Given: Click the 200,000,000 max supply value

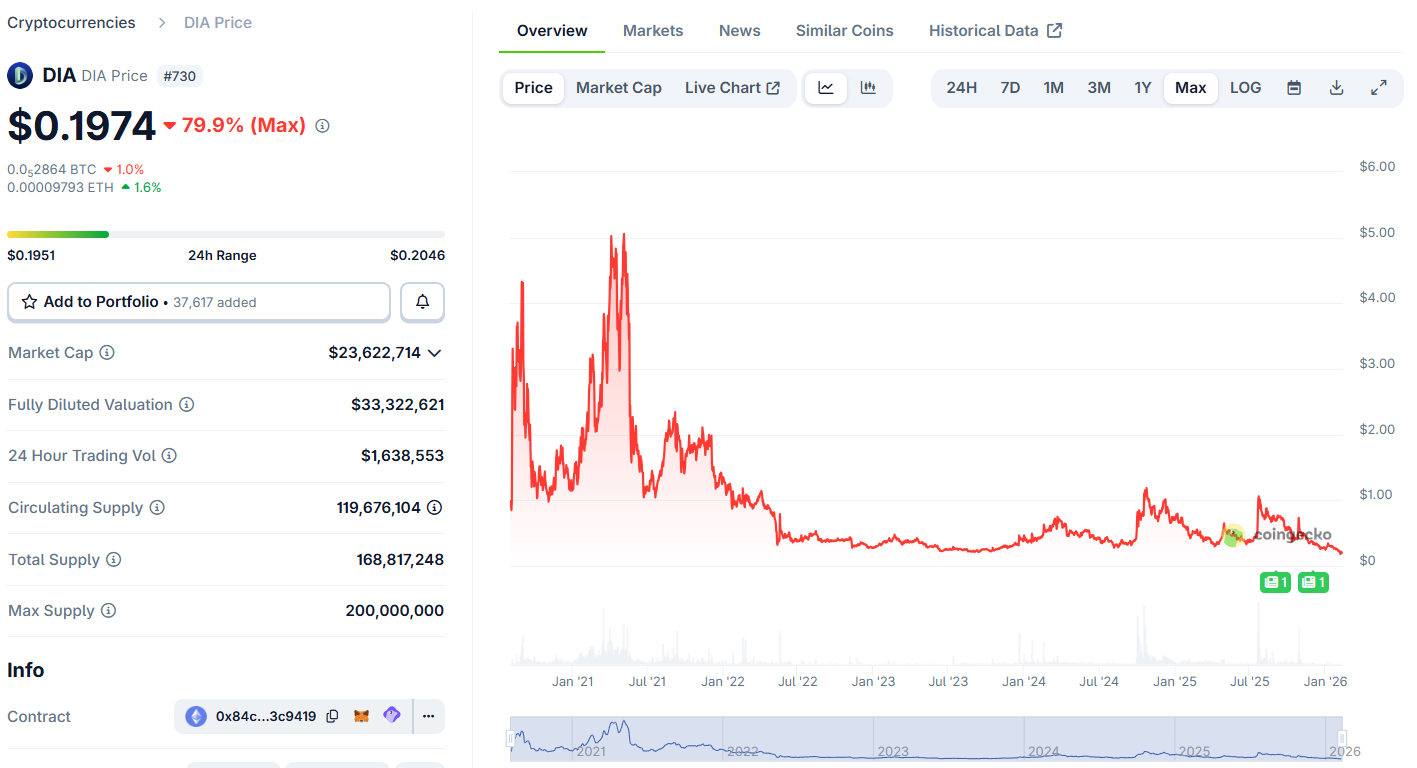Looking at the screenshot, I should pos(395,611).
